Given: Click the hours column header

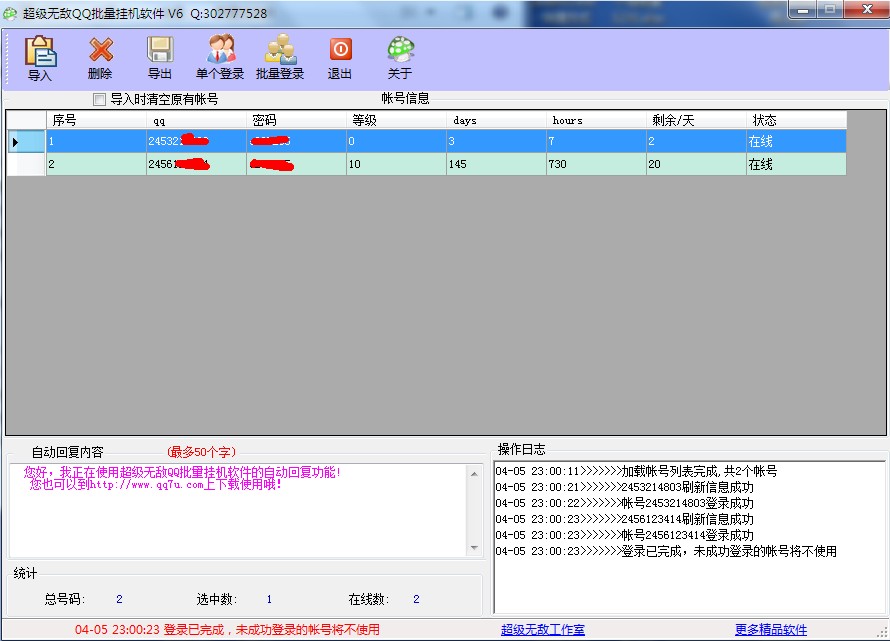Looking at the screenshot, I should pyautogui.click(x=595, y=120).
